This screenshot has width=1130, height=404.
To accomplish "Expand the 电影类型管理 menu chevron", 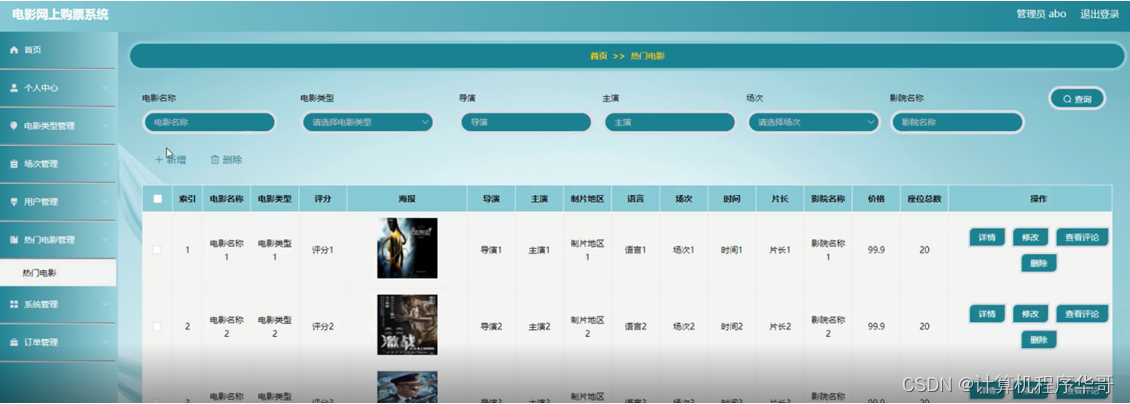I will [x=105, y=126].
